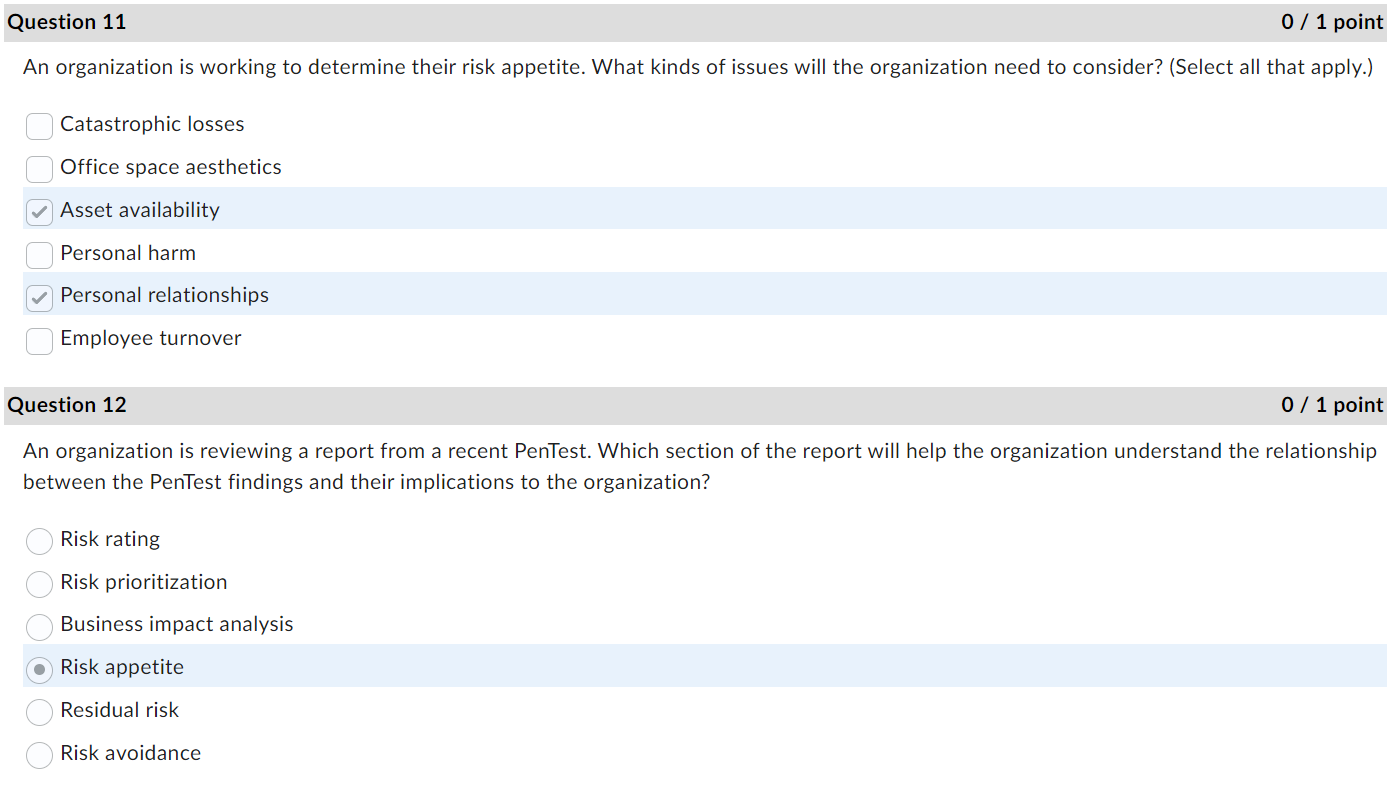This screenshot has width=1392, height=800.
Task: Uncheck the Personal relationships option
Action: click(x=39, y=297)
